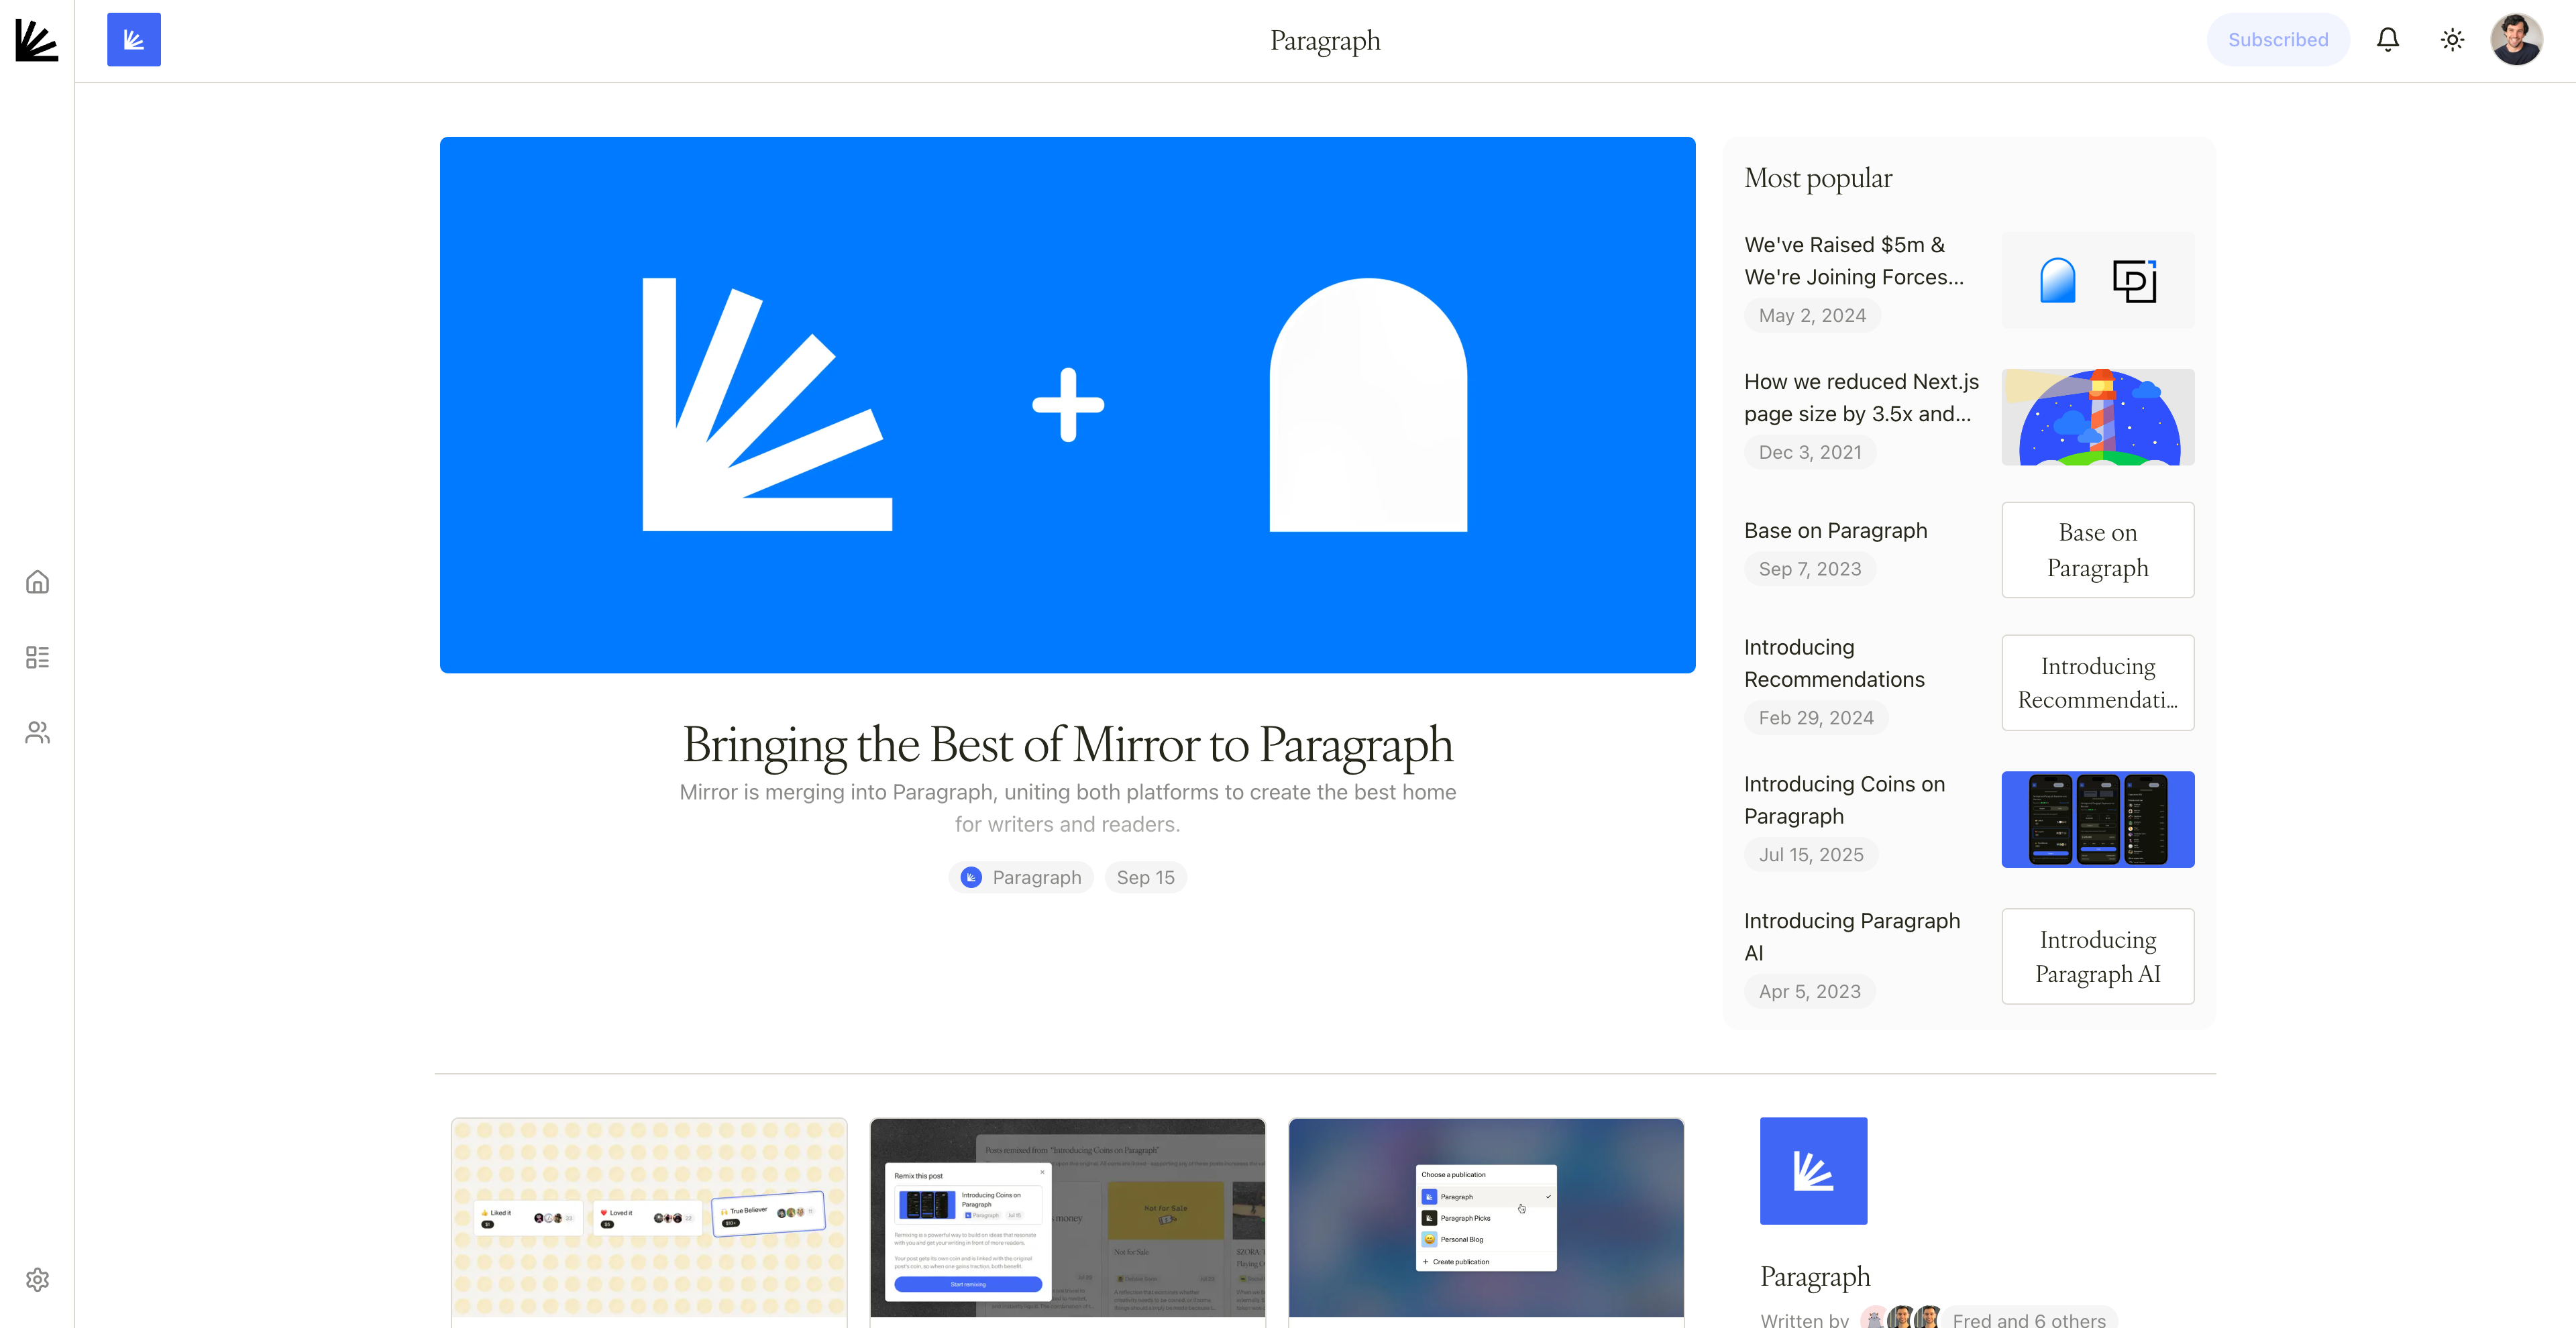Open the people/community icon in the sidebar
Image resolution: width=2576 pixels, height=1328 pixels.
point(37,732)
